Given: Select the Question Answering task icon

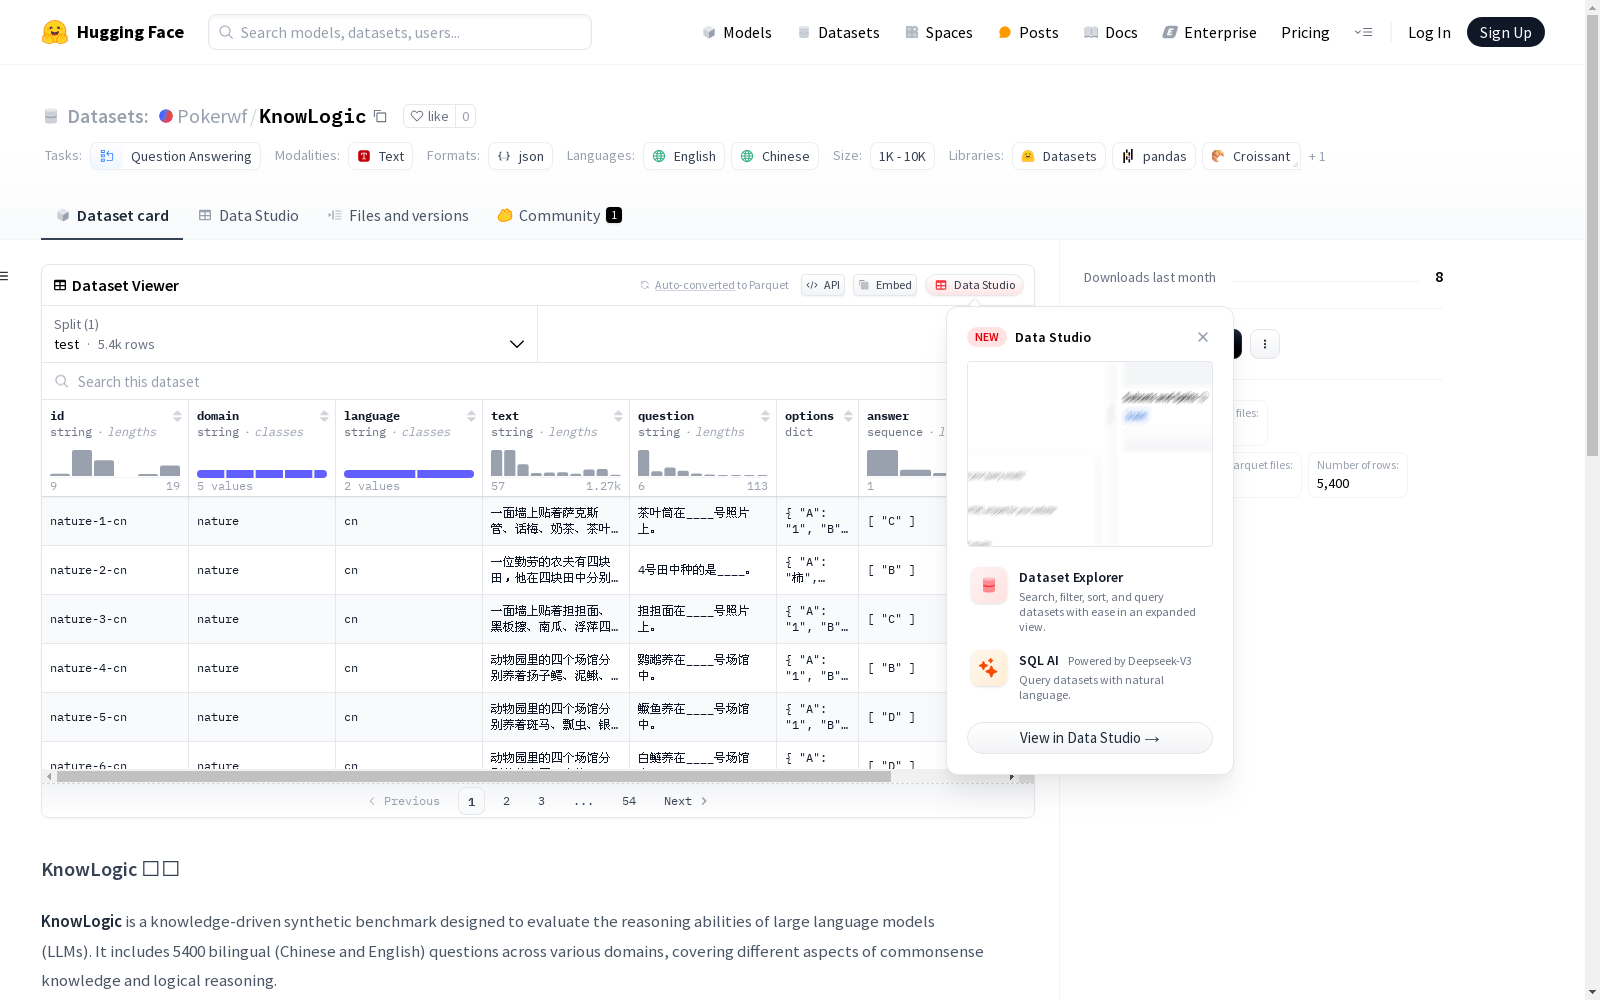Looking at the screenshot, I should (107, 156).
